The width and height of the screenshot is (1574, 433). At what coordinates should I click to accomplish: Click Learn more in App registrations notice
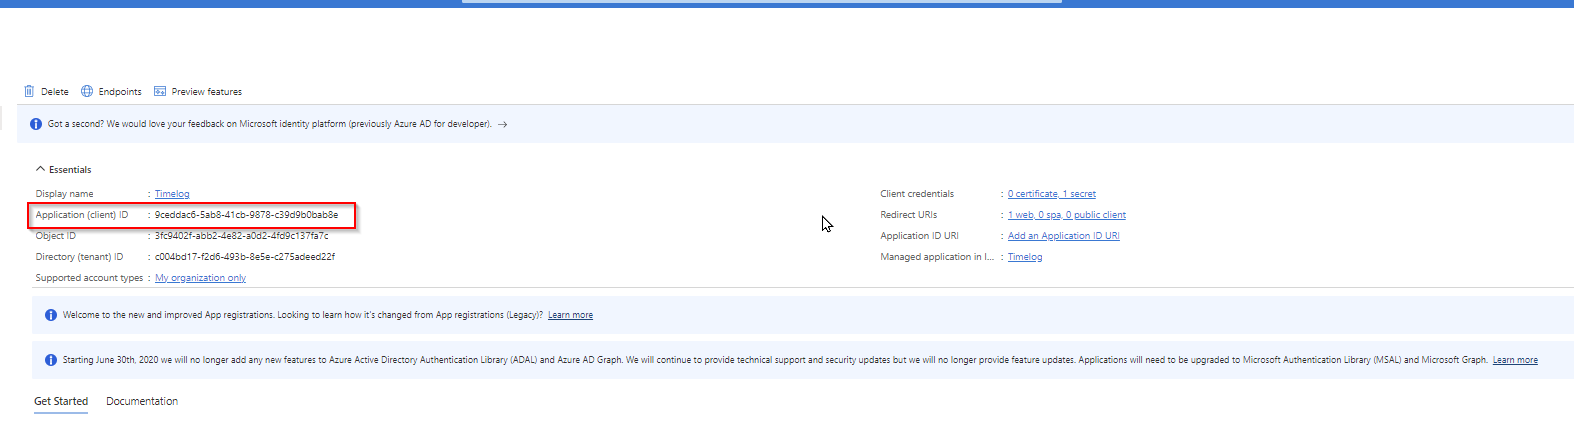[x=570, y=315]
